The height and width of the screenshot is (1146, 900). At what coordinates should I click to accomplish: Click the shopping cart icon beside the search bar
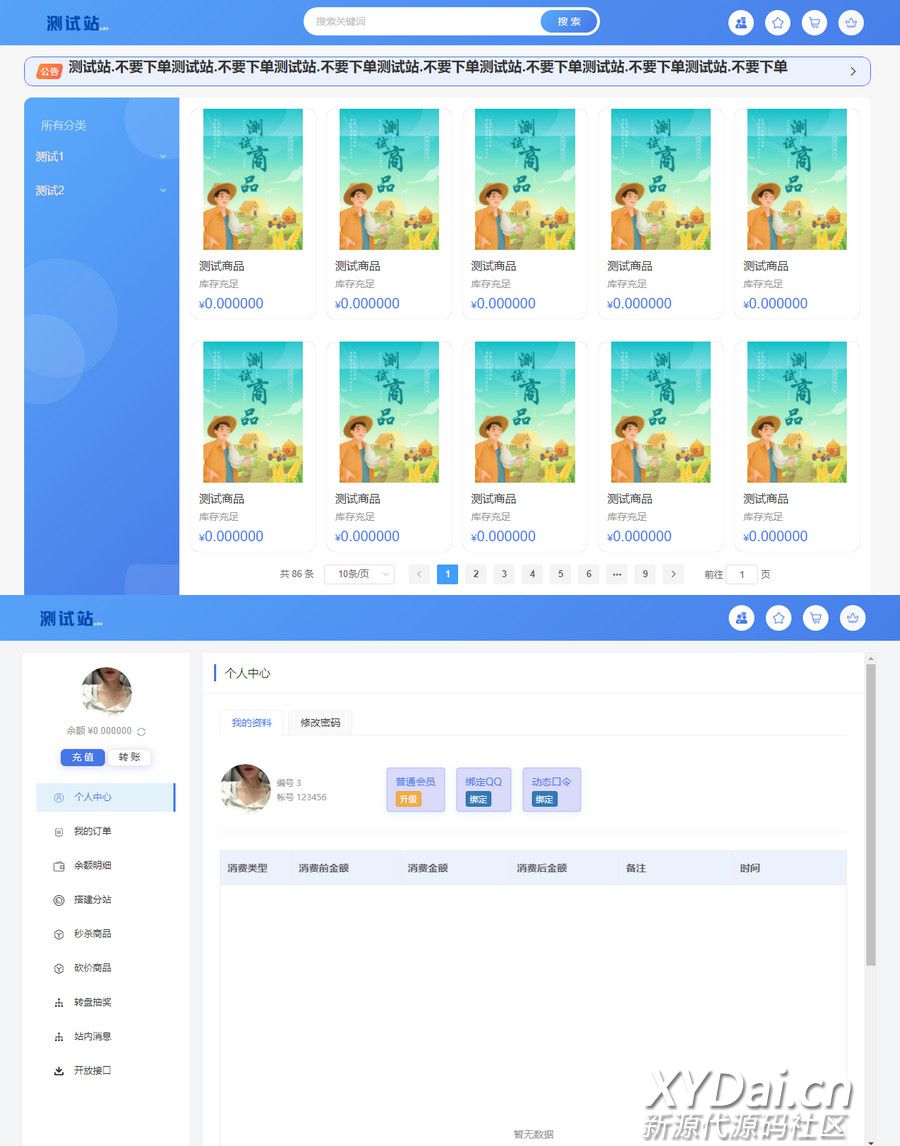(814, 23)
